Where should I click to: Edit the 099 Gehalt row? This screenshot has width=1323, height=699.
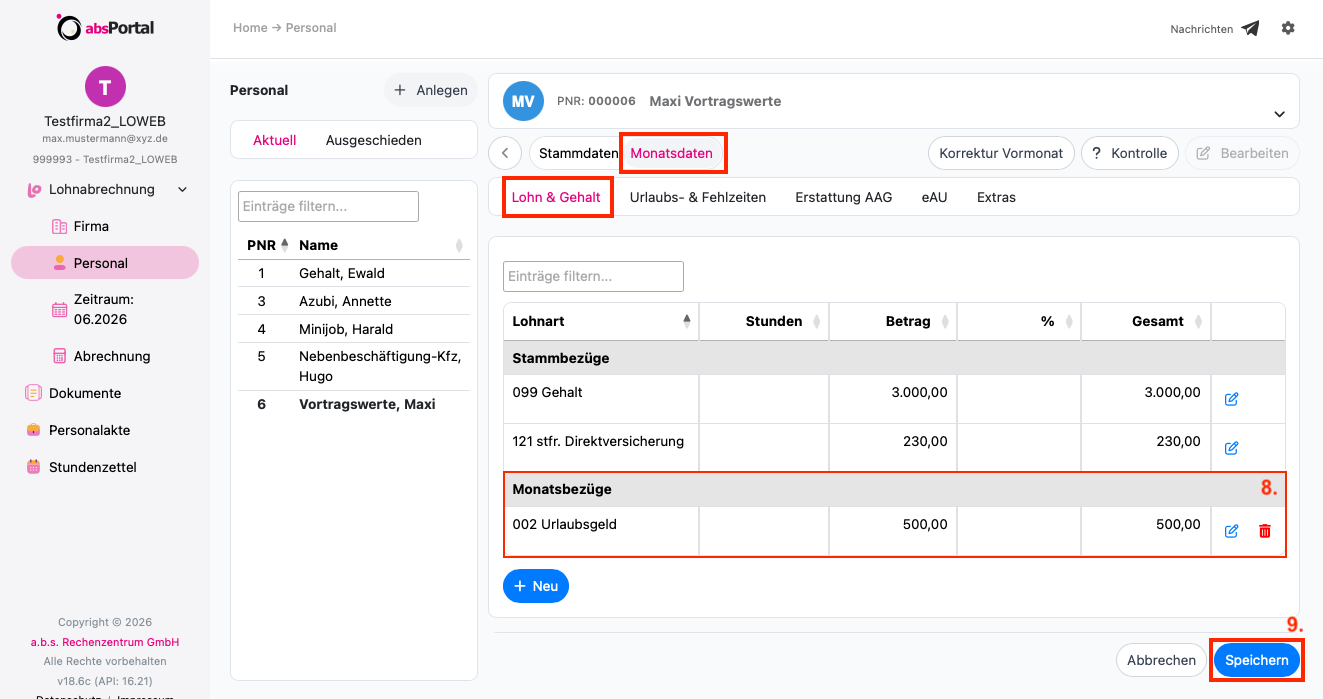pos(1231,399)
